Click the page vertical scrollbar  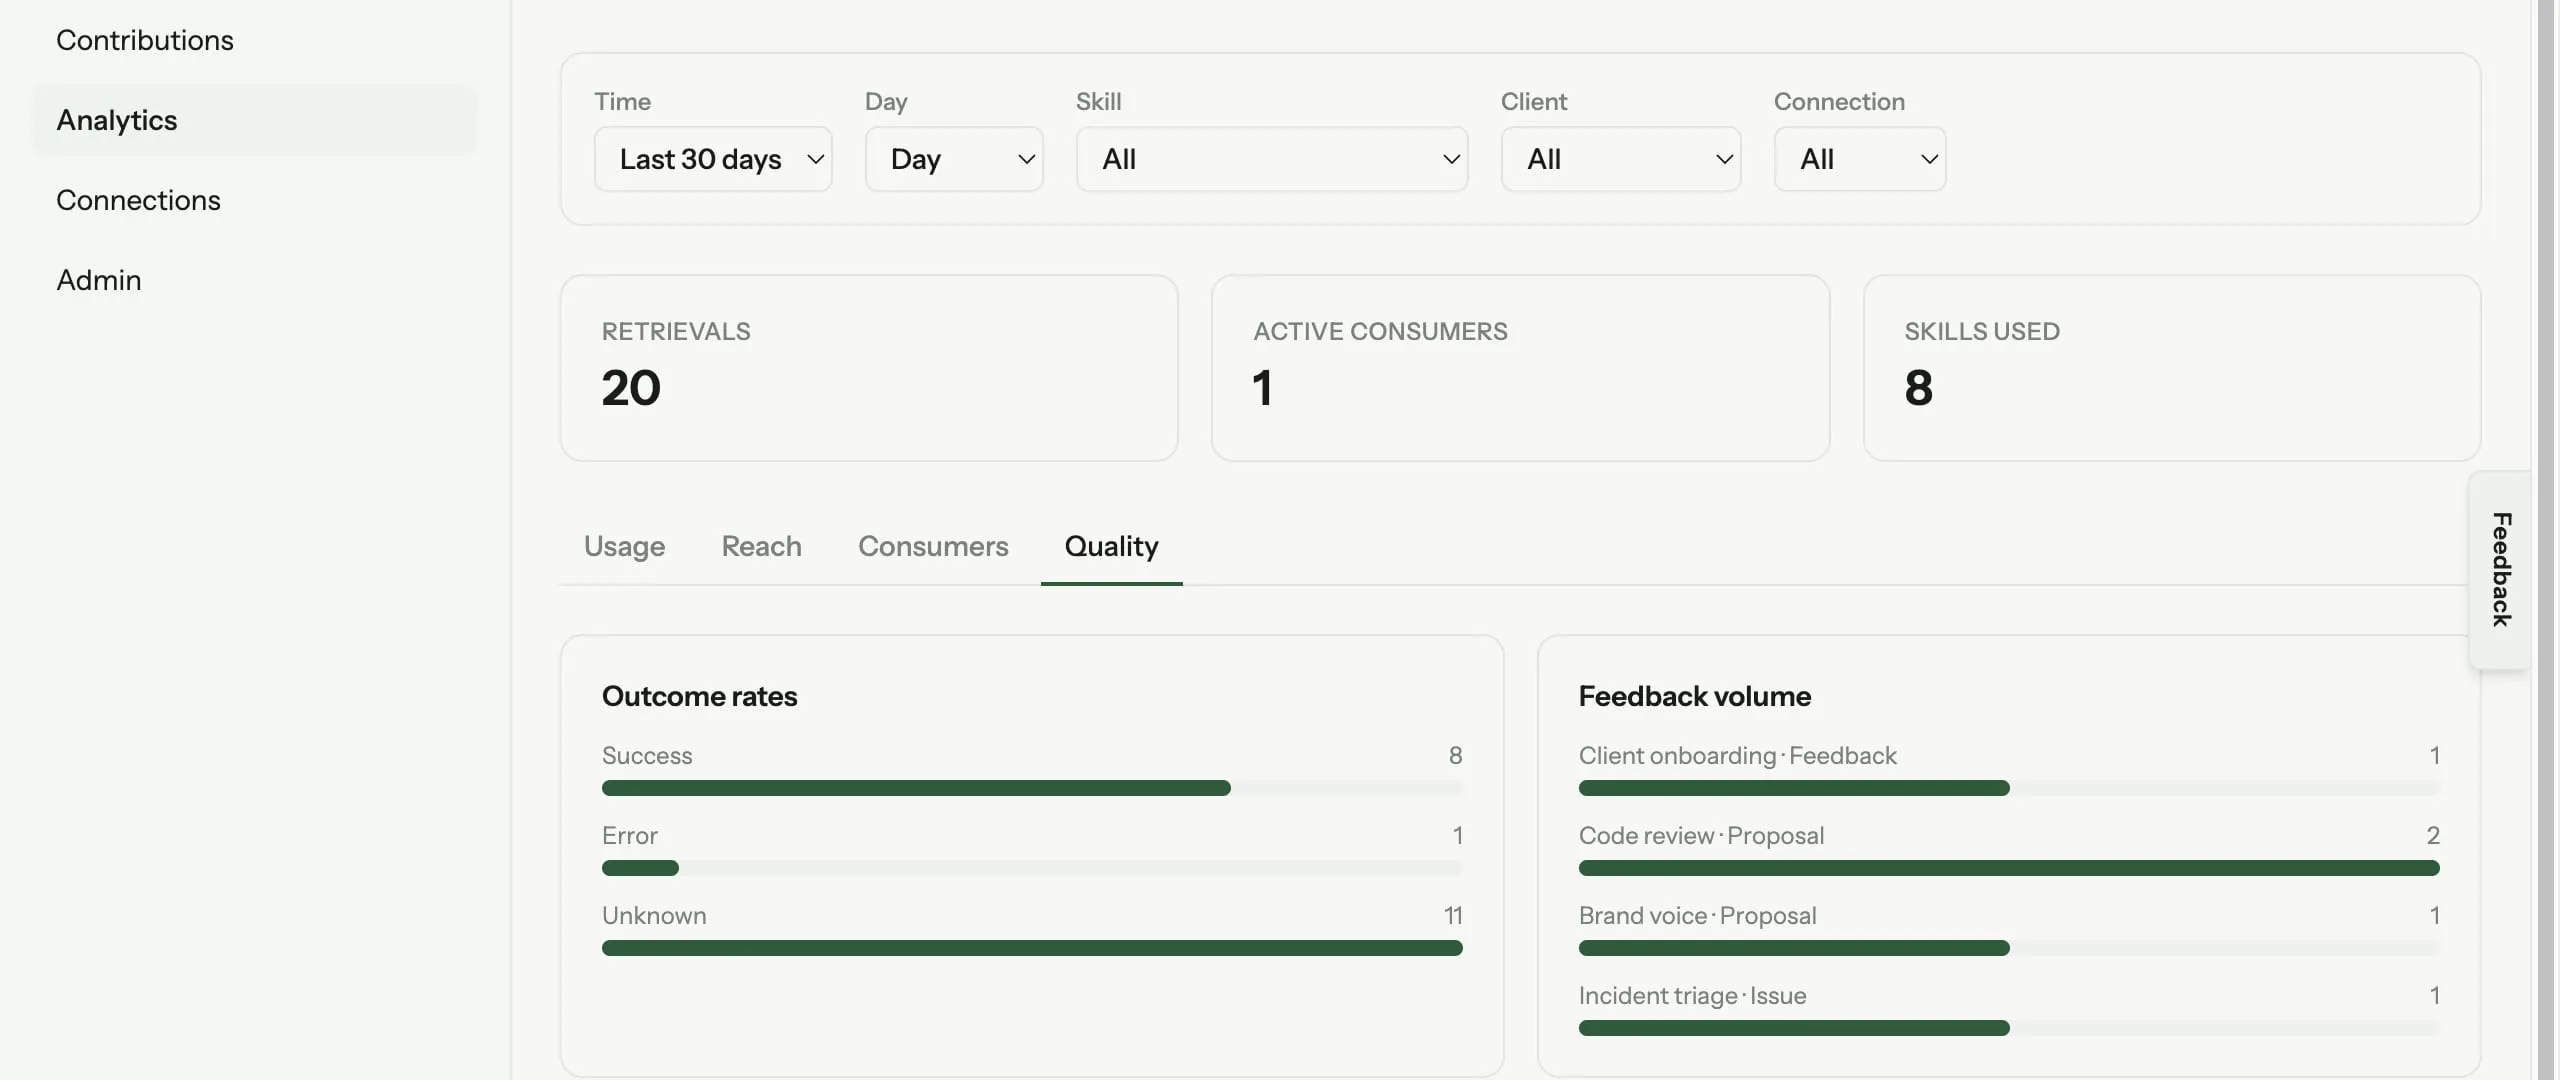[x=2546, y=540]
